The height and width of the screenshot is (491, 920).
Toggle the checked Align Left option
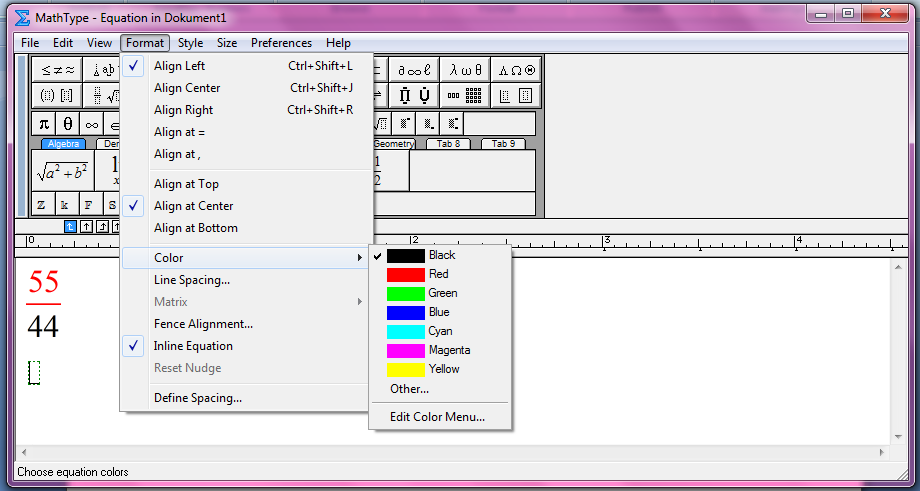click(247, 66)
